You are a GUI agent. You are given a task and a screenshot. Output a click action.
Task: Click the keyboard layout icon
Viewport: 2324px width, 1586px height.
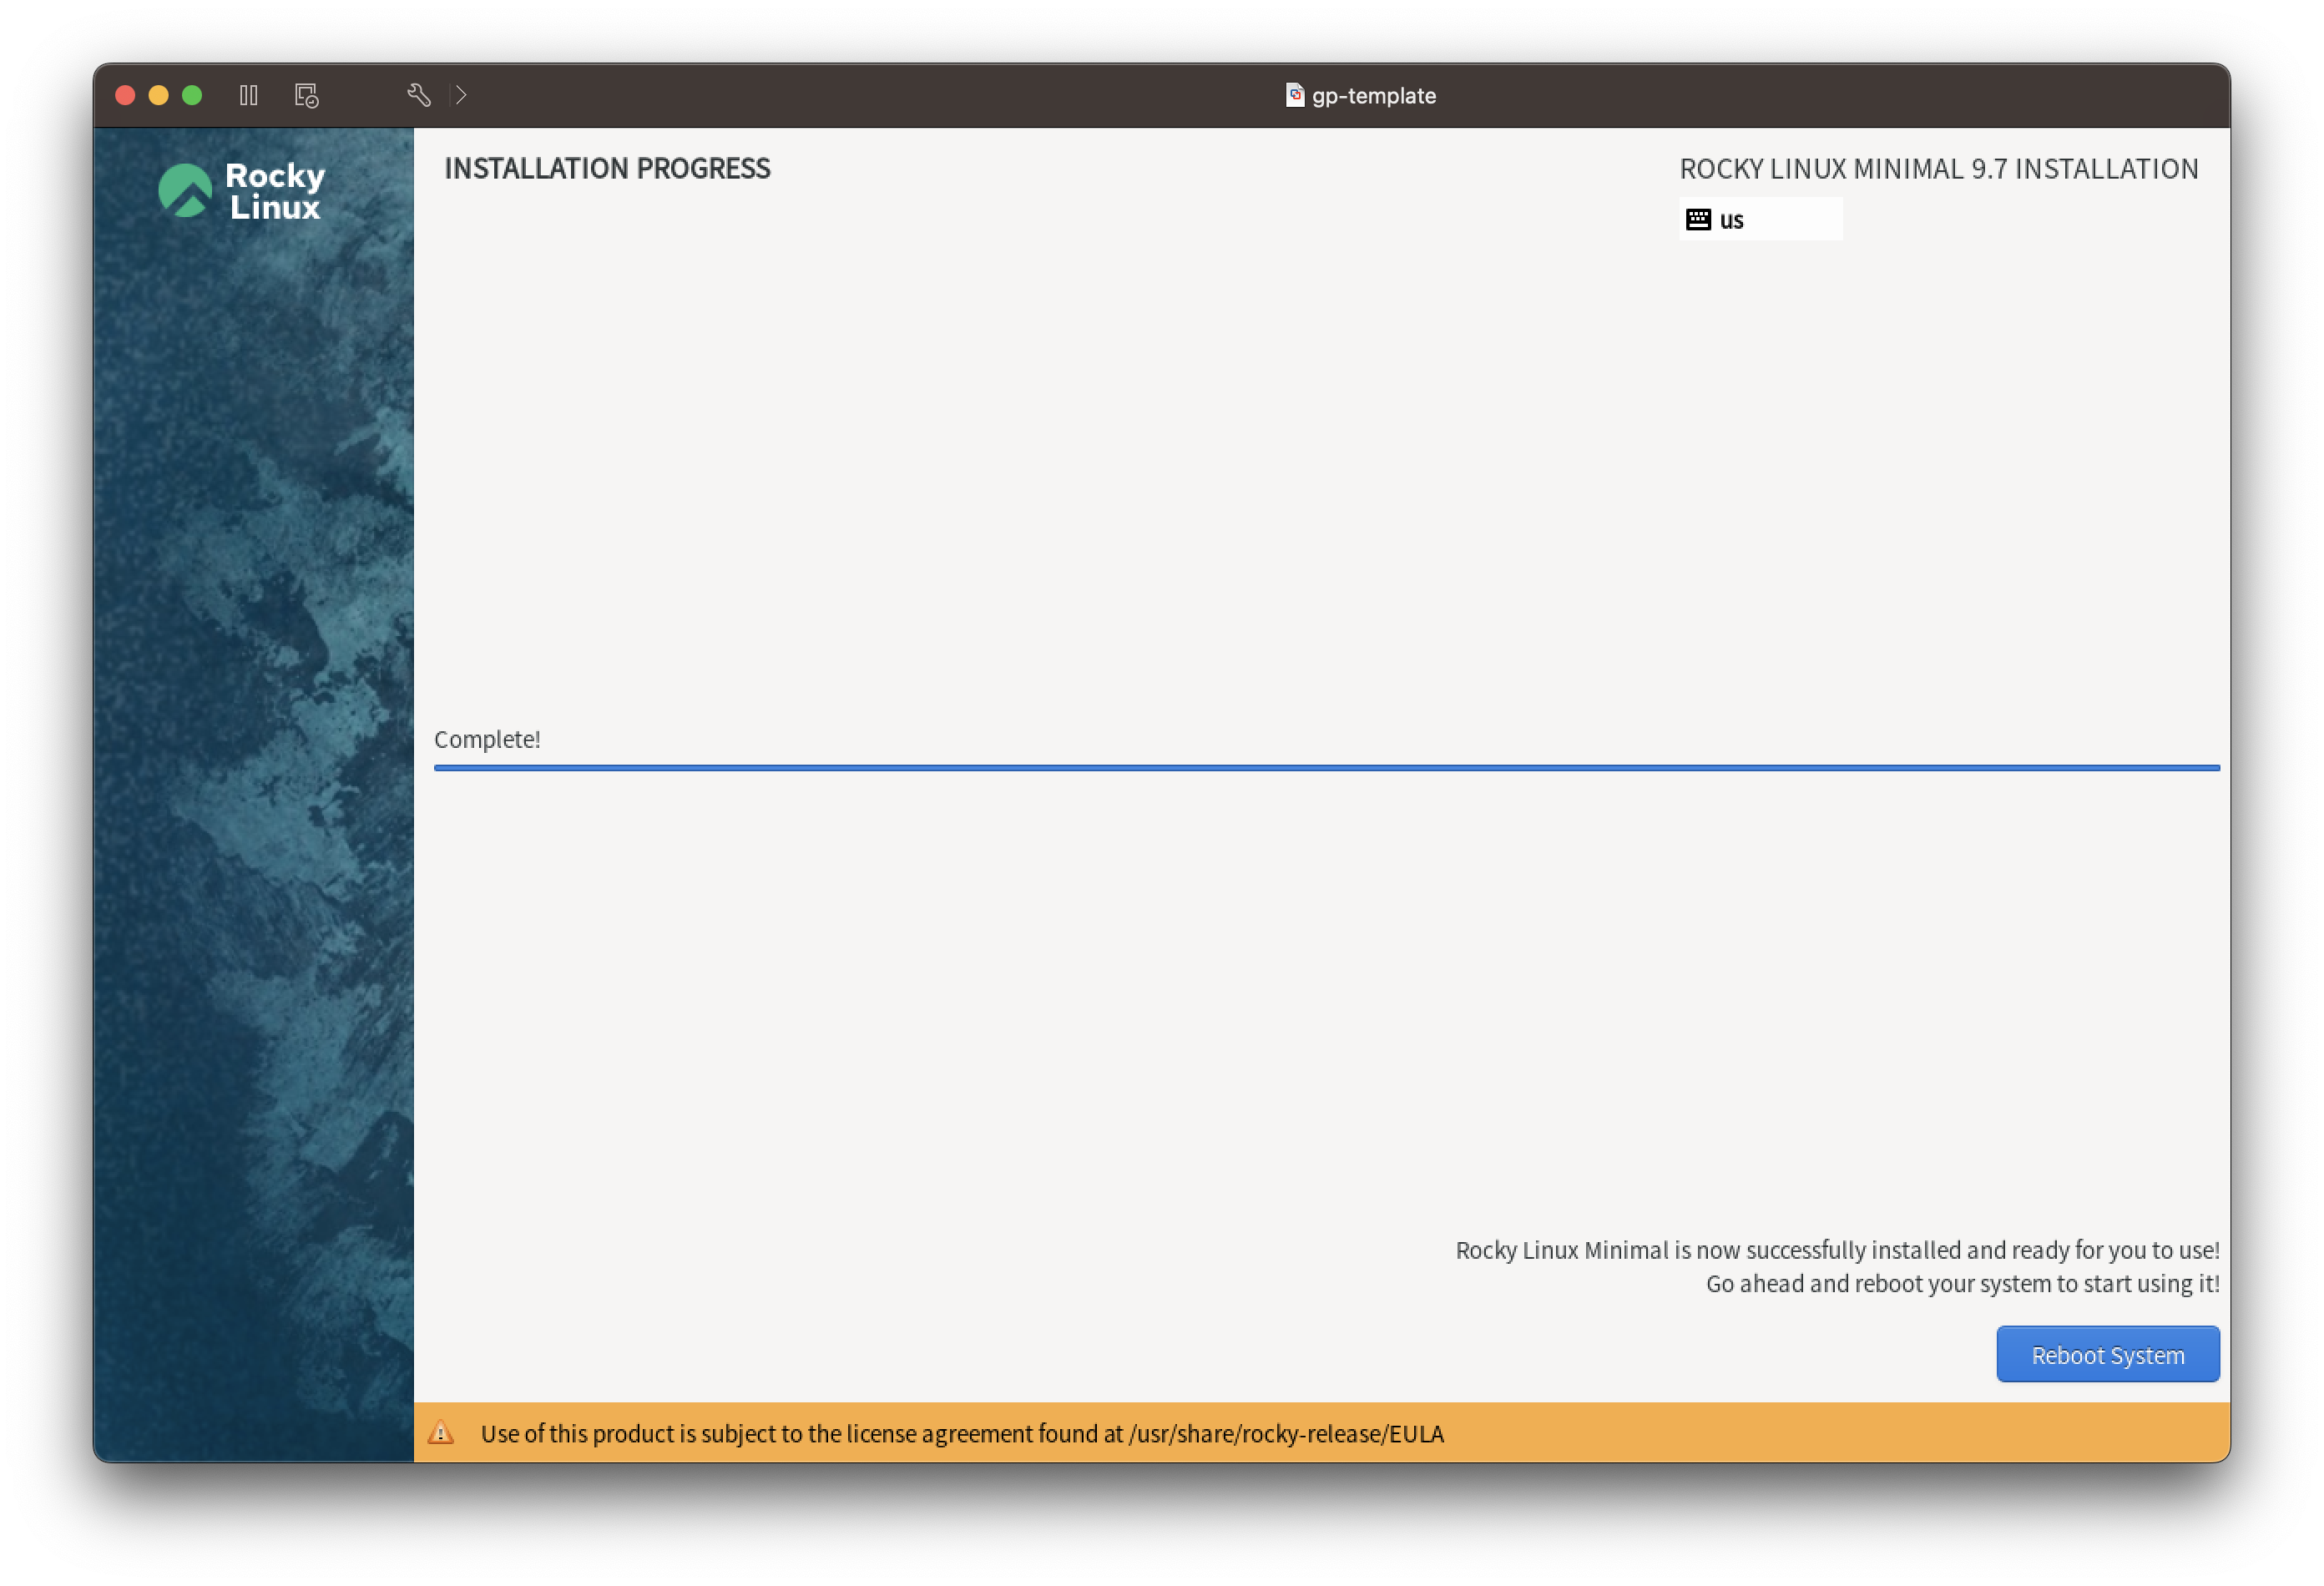point(1698,219)
